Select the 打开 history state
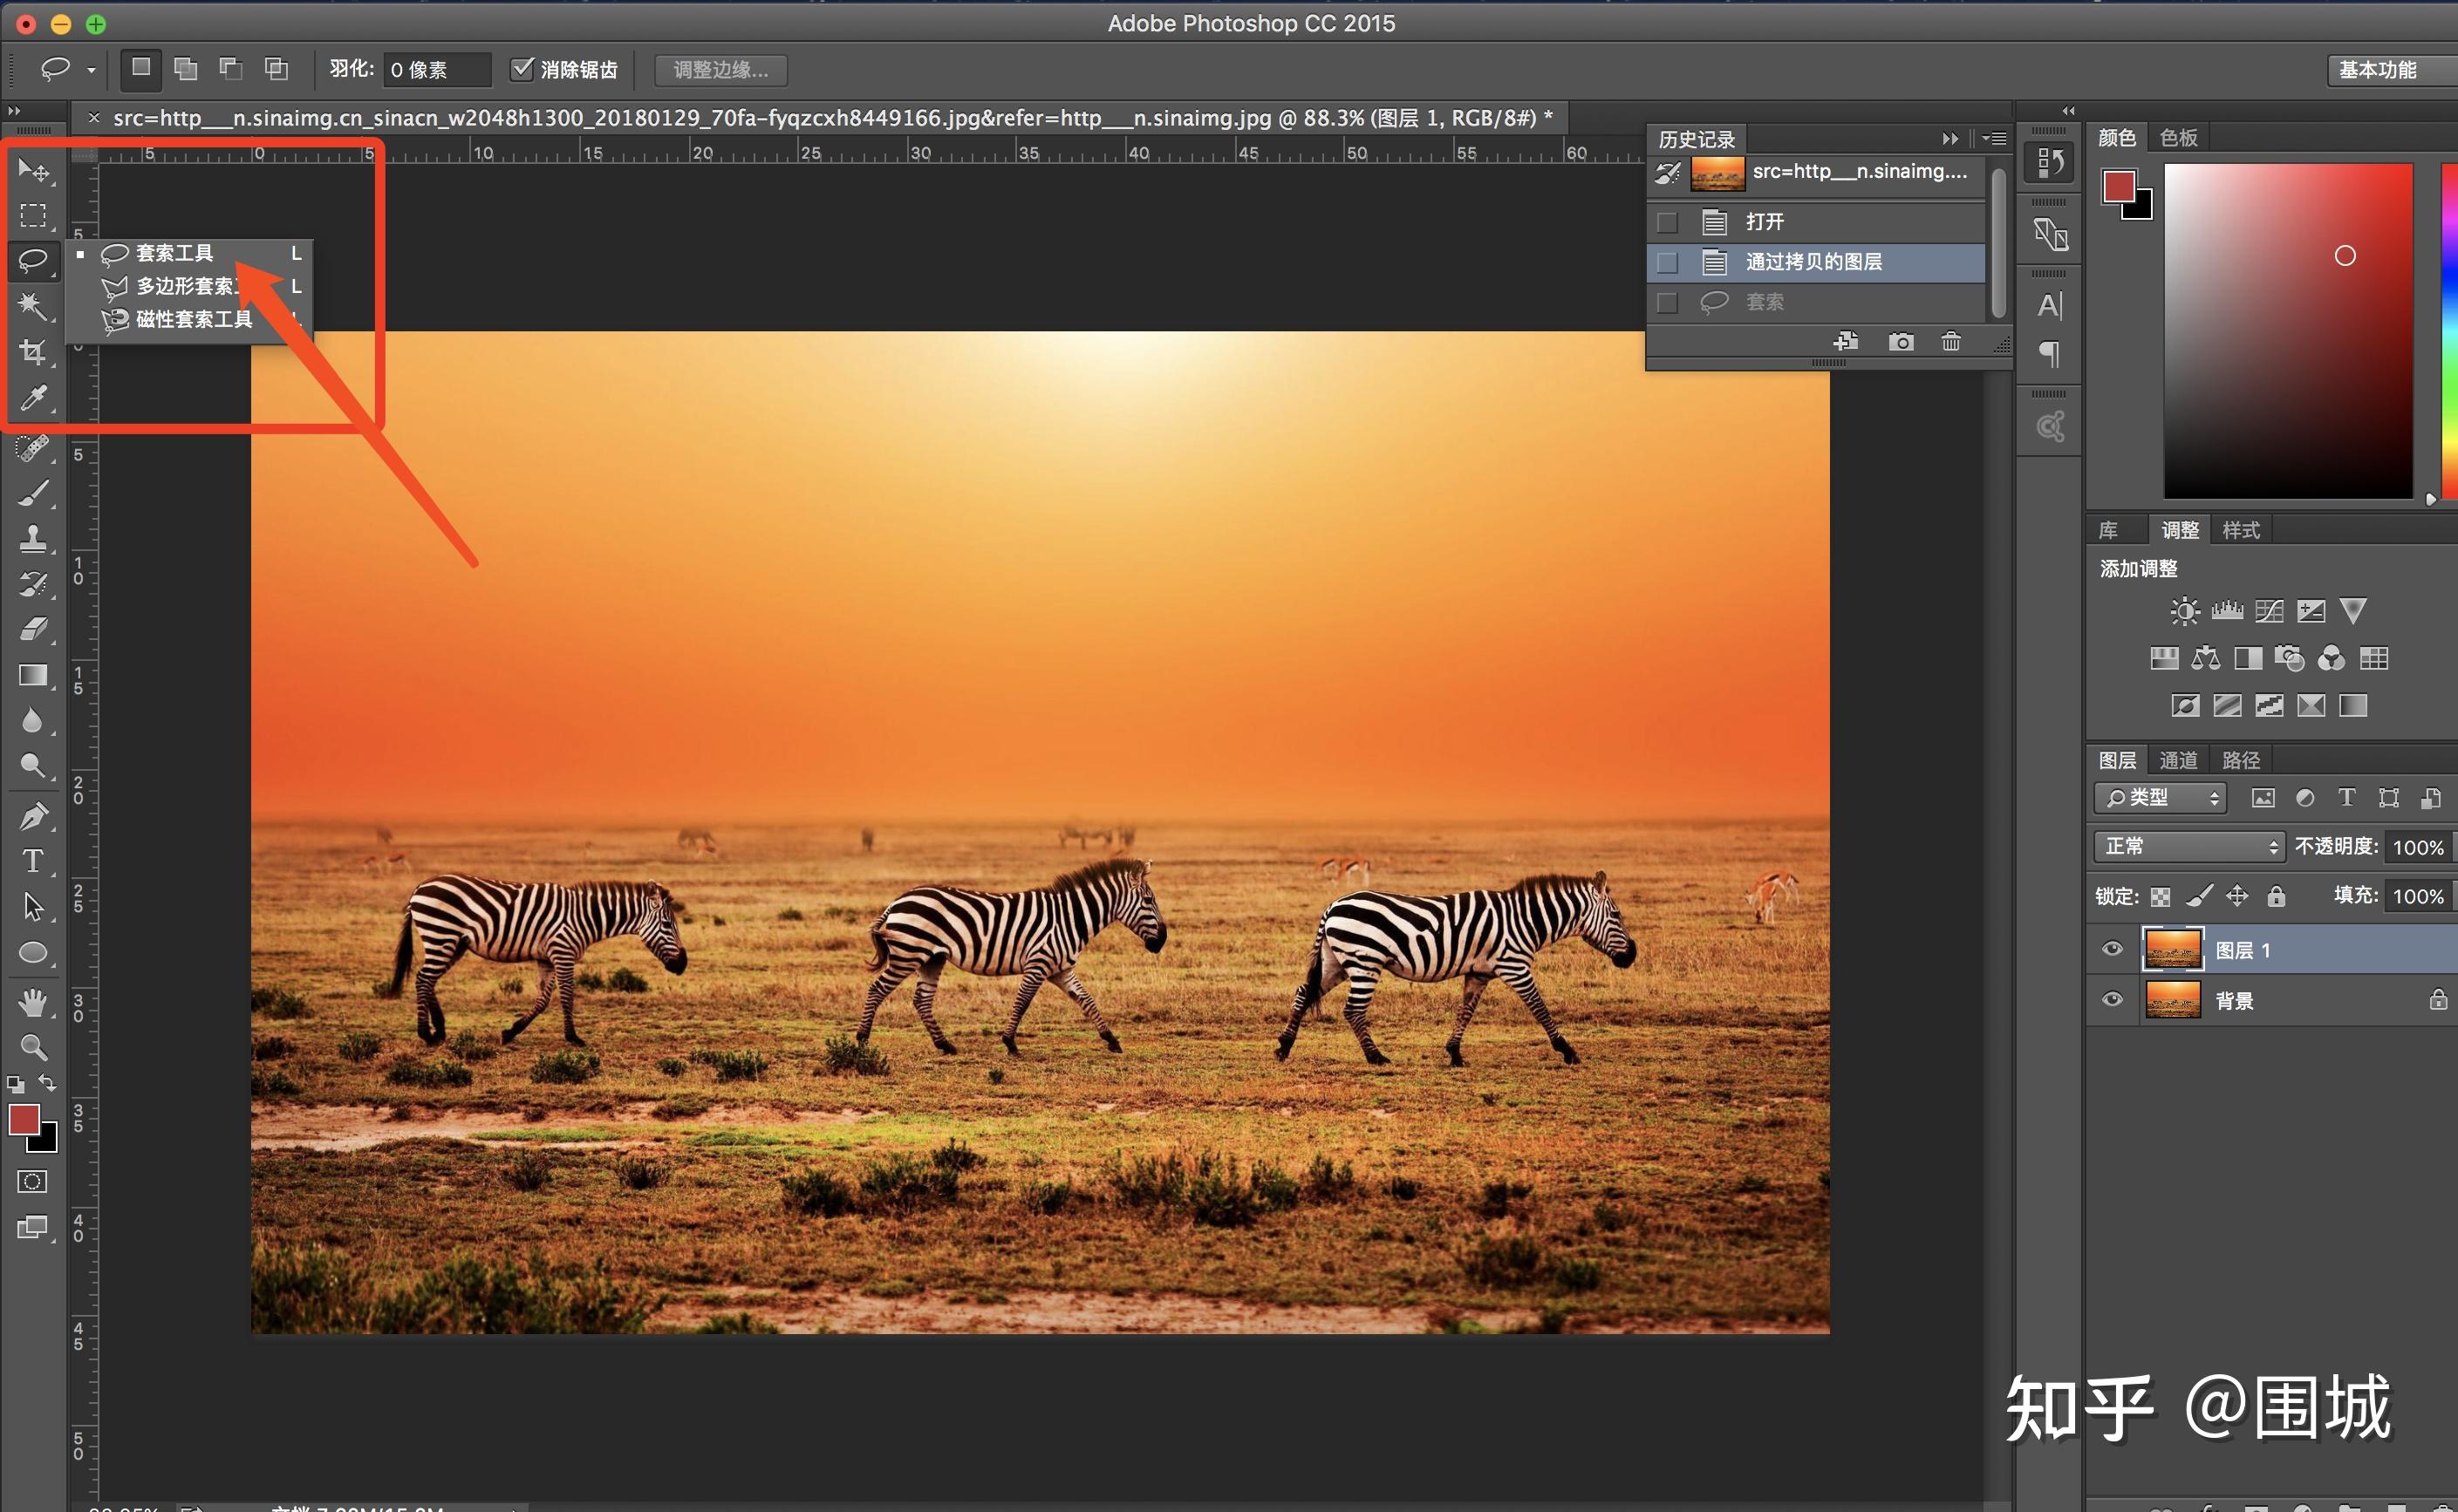Viewport: 2458px width, 1512px height. point(1764,221)
